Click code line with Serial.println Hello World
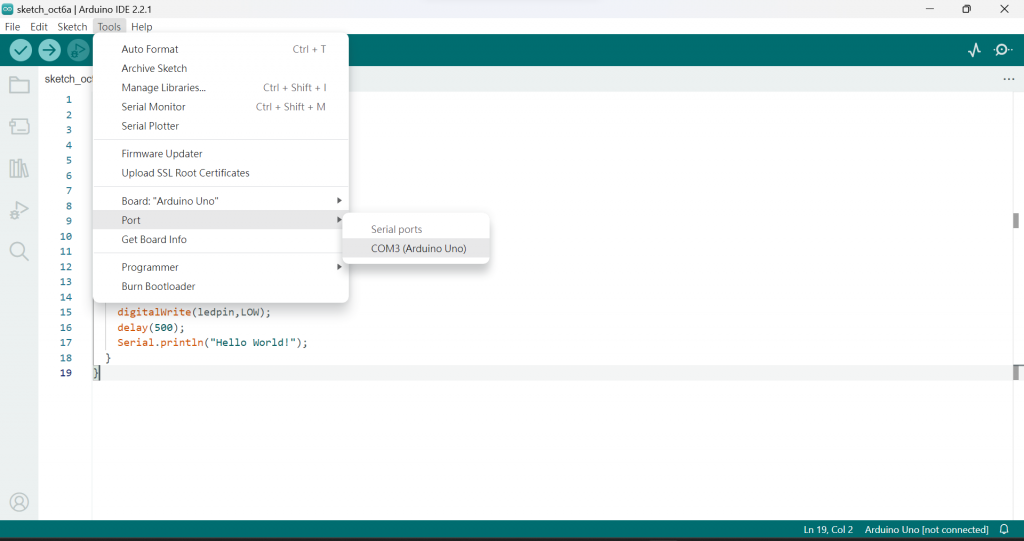The image size is (1024, 541). 212,342
